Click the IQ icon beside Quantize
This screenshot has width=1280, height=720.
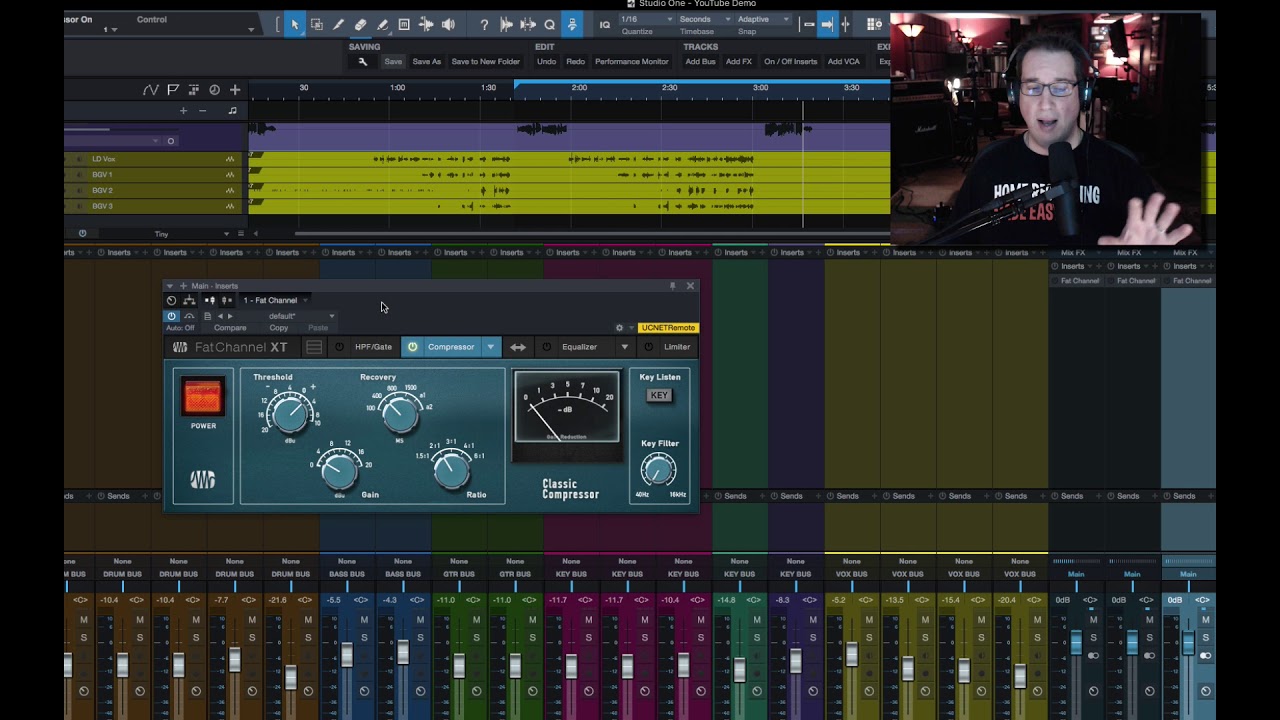tap(604, 24)
